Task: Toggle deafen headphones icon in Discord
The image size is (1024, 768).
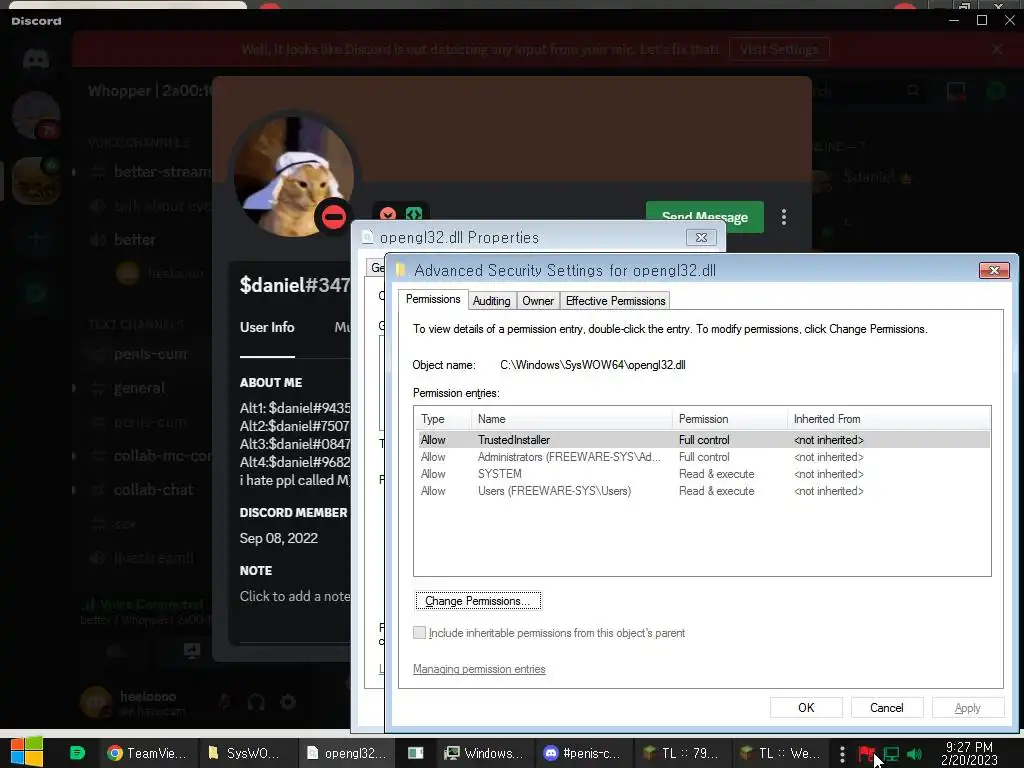Action: 256,702
